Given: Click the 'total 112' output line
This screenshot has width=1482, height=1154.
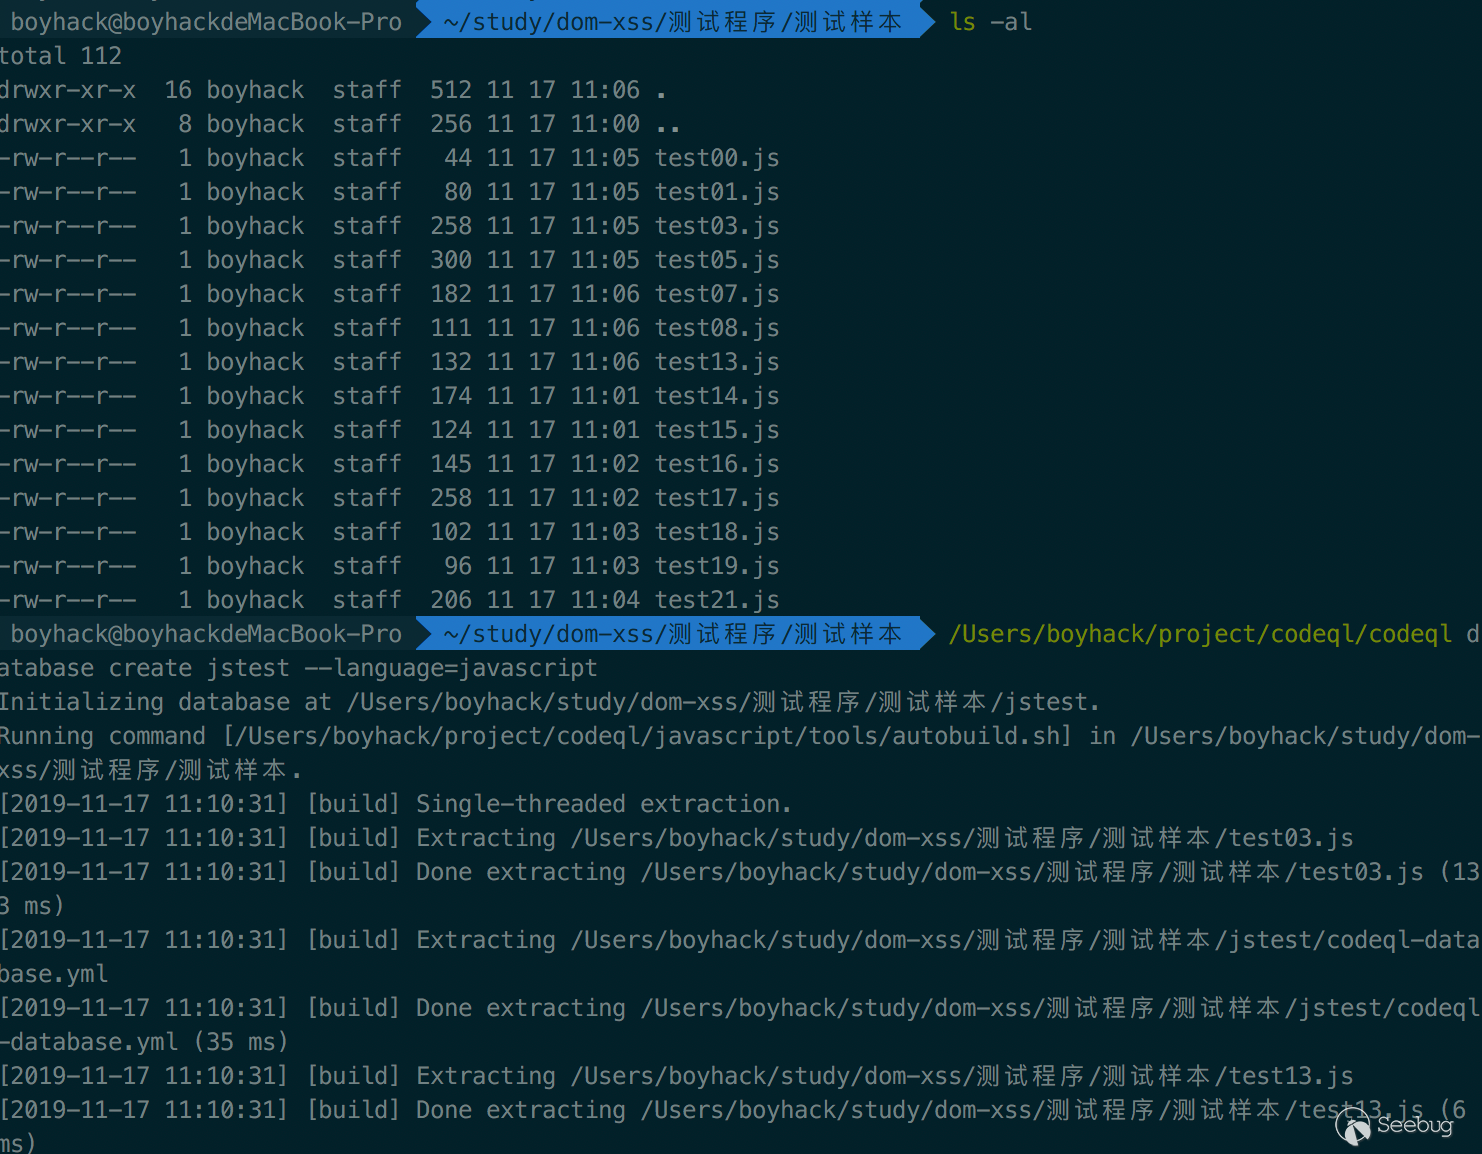Looking at the screenshot, I should tap(61, 56).
